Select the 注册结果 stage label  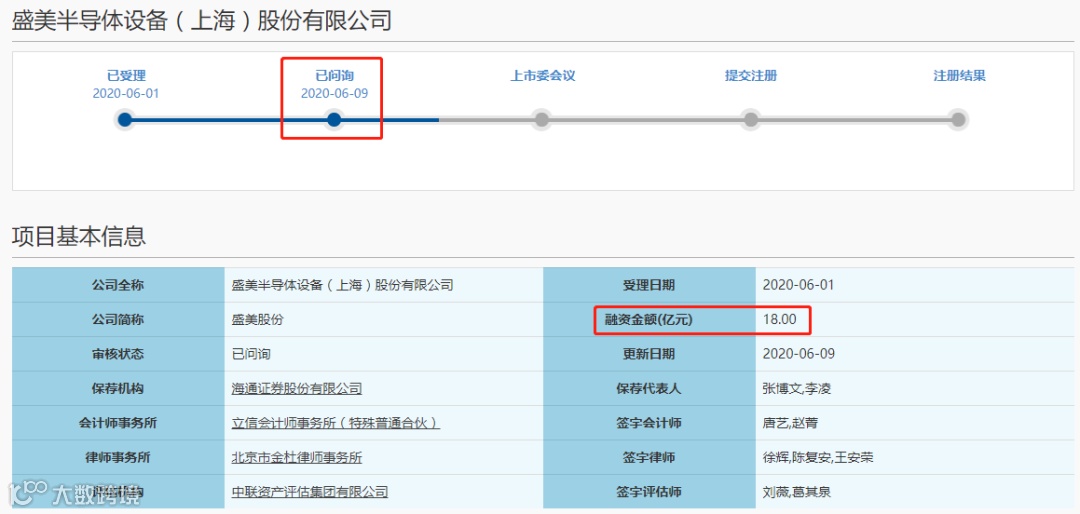click(959, 76)
